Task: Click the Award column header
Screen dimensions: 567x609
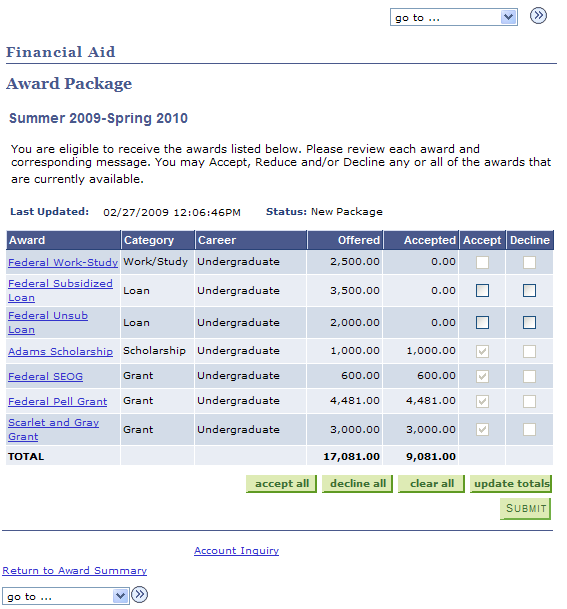Action: (63, 240)
